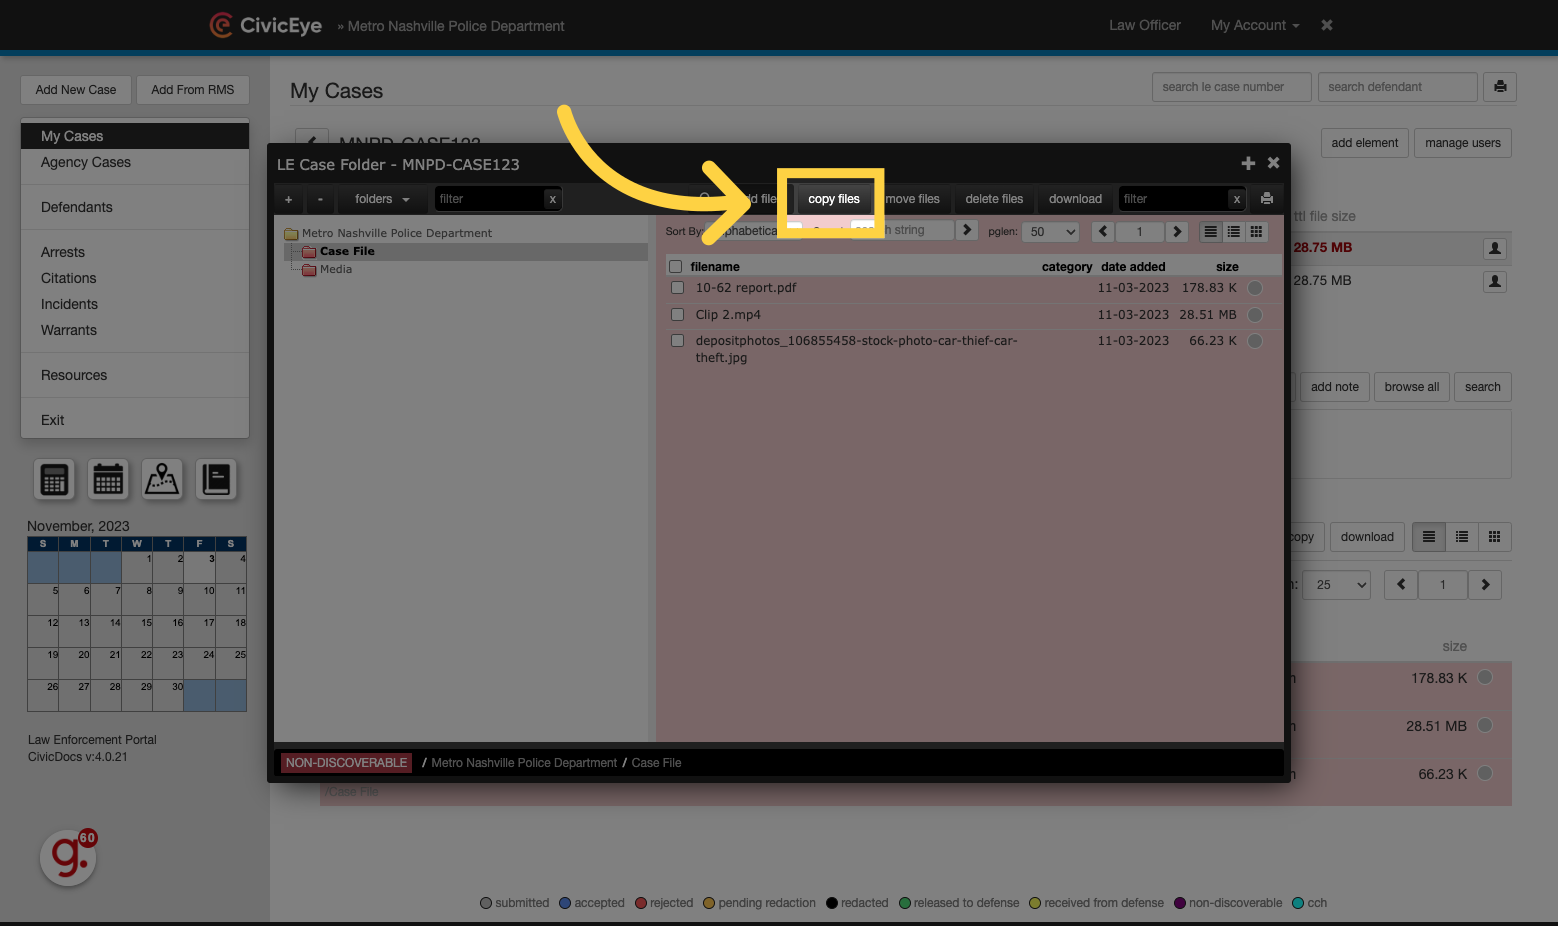Viewport: 1558px width, 926px height.
Task: Open Arrests in sidebar menu
Action: [63, 252]
